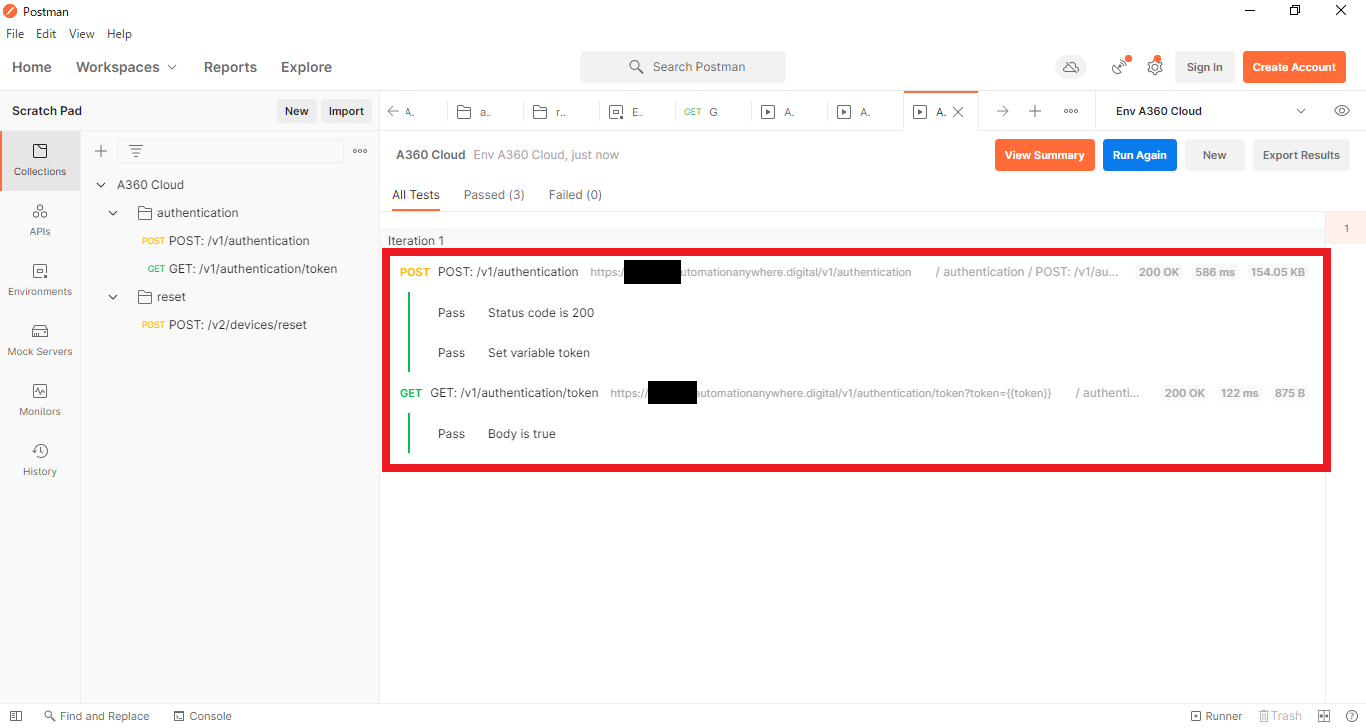
Task: Click Create Account button
Action: [x=1294, y=67]
